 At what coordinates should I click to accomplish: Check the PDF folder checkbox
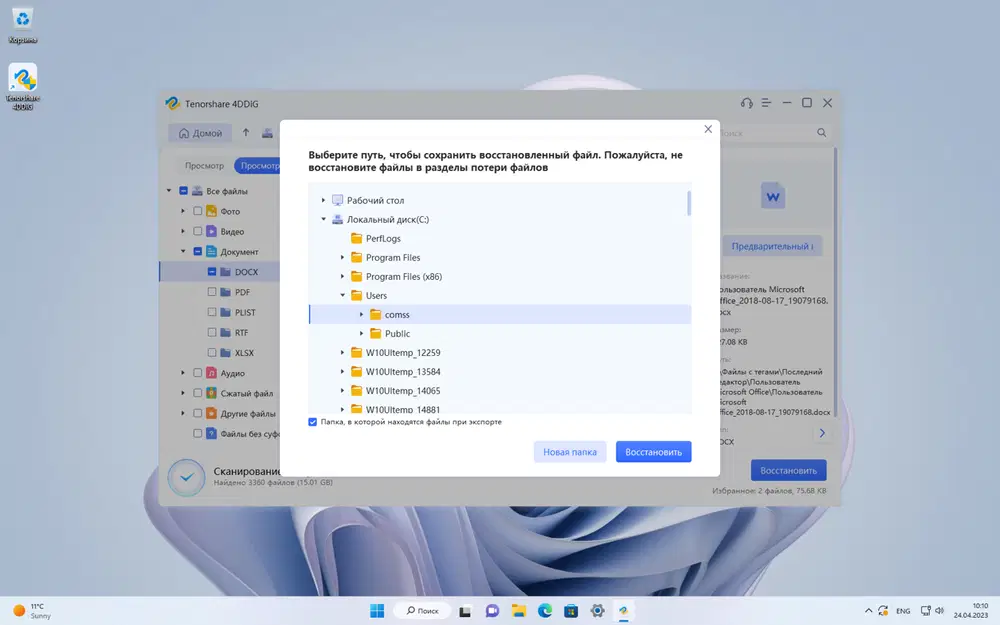(212, 292)
